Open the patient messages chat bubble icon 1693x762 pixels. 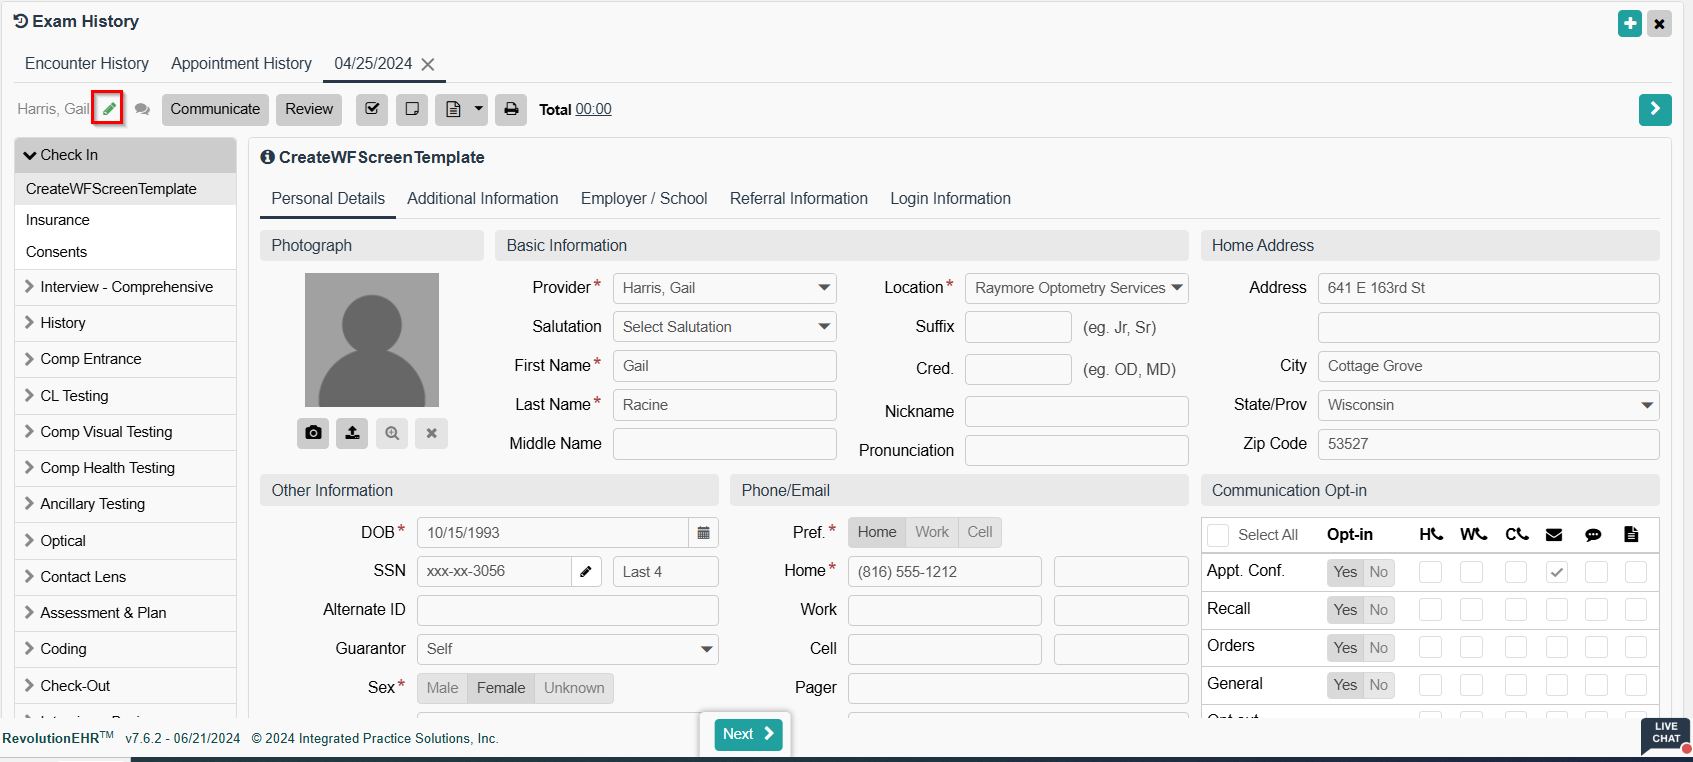click(143, 110)
